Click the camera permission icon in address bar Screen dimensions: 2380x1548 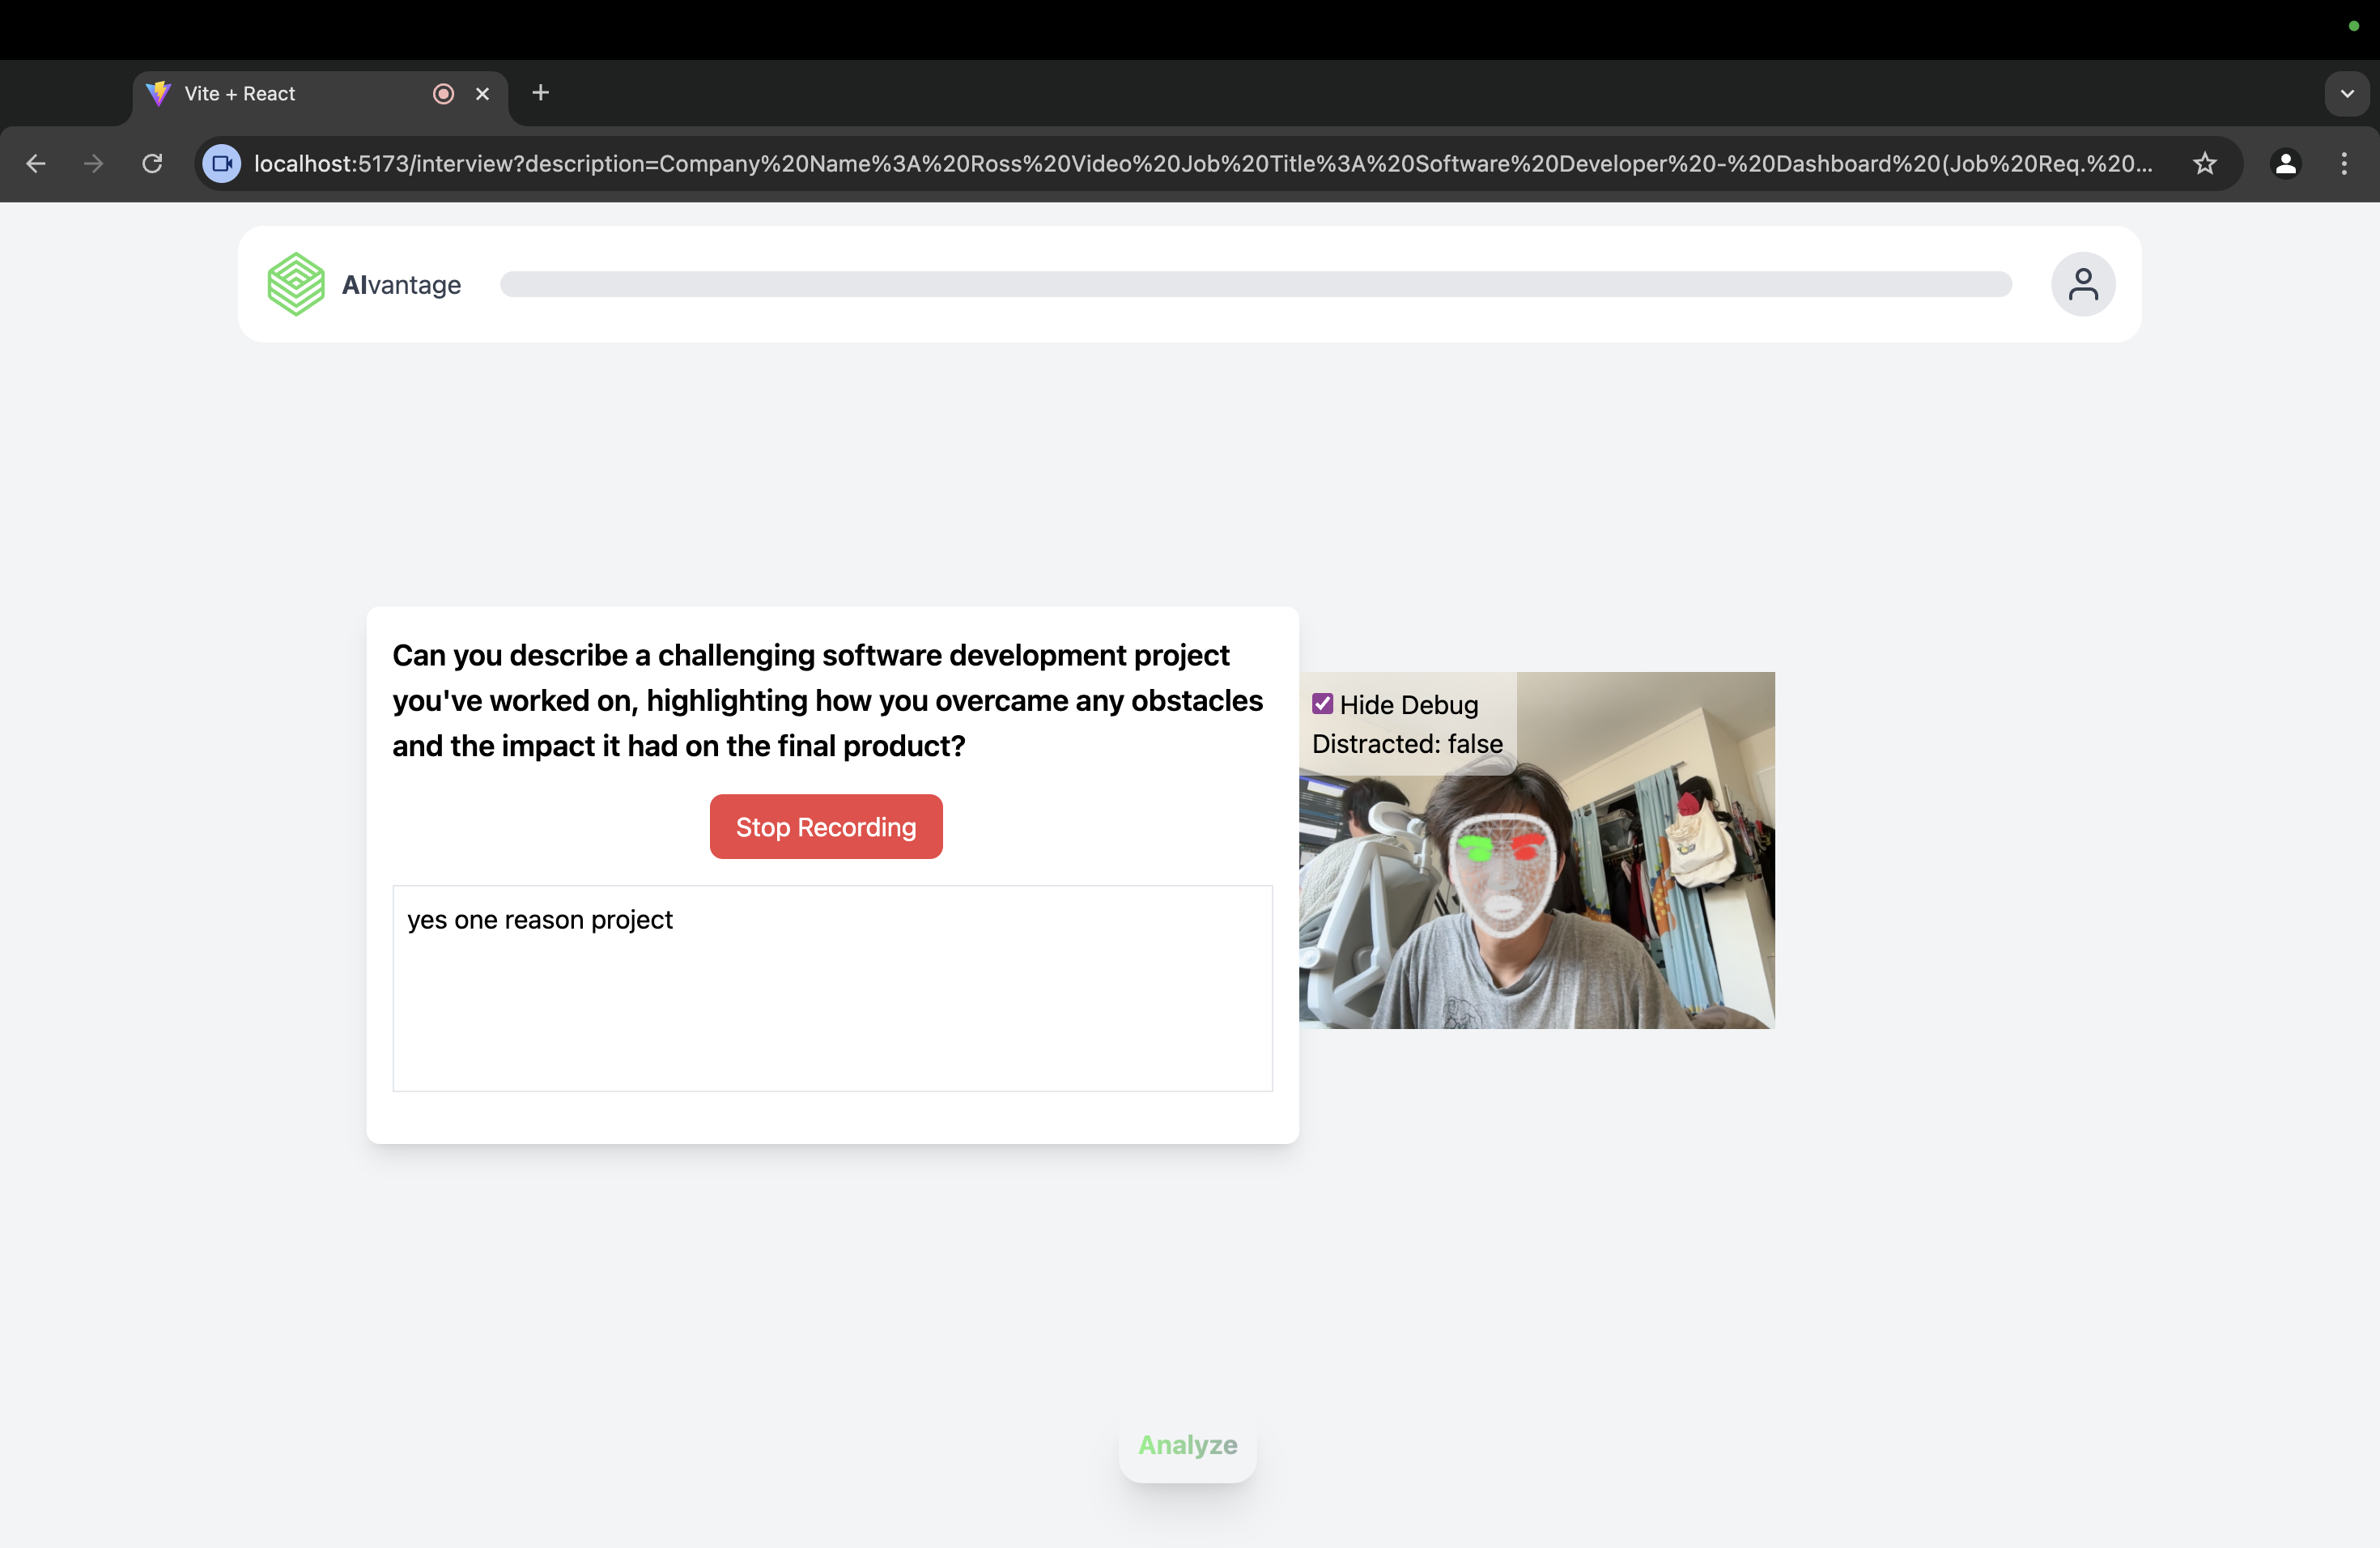(x=222, y=163)
